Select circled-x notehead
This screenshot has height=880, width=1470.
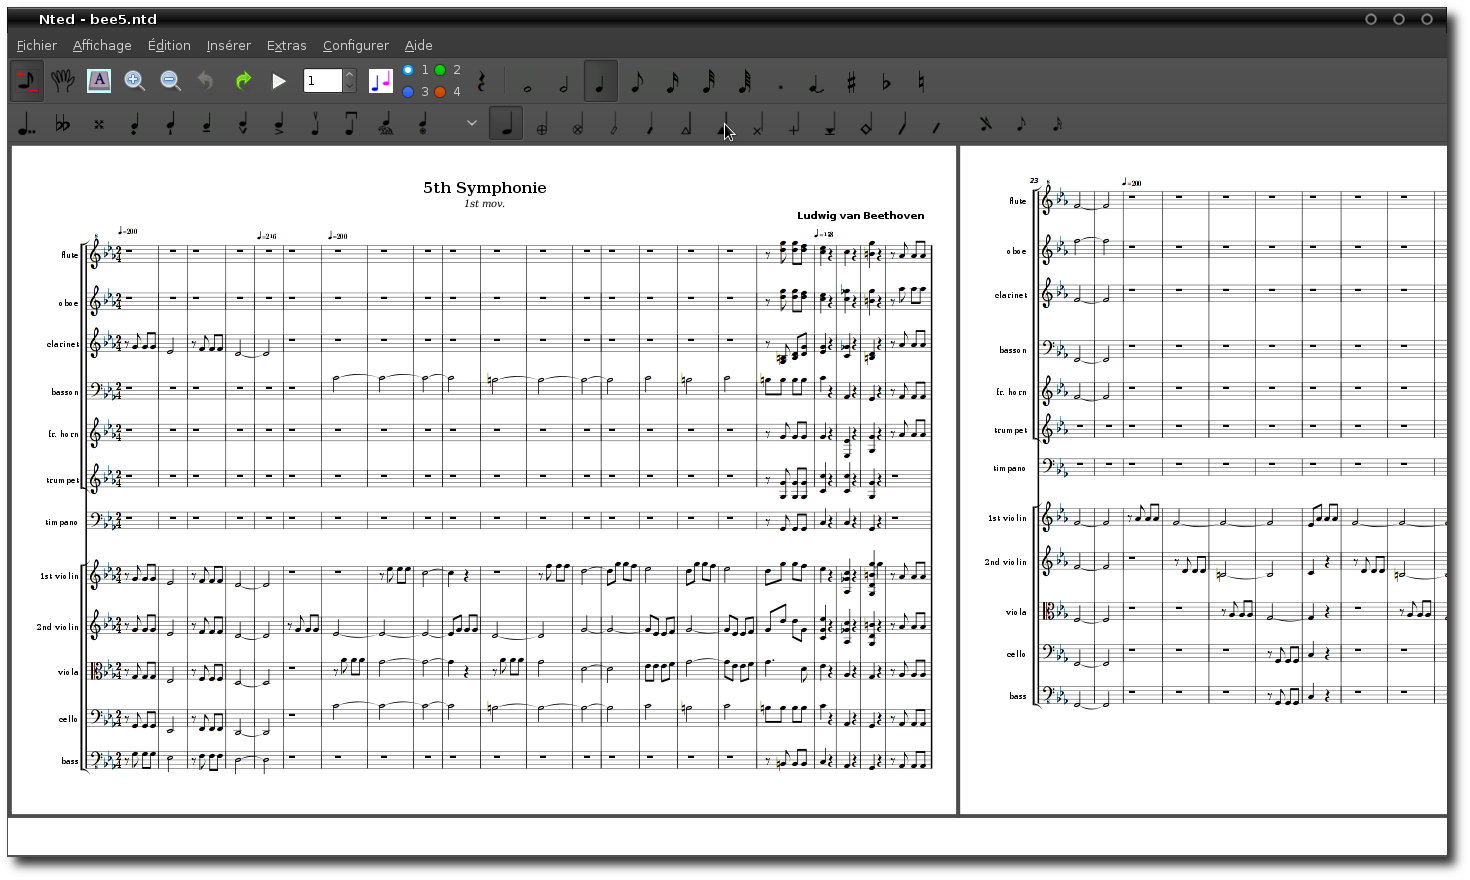tap(578, 125)
